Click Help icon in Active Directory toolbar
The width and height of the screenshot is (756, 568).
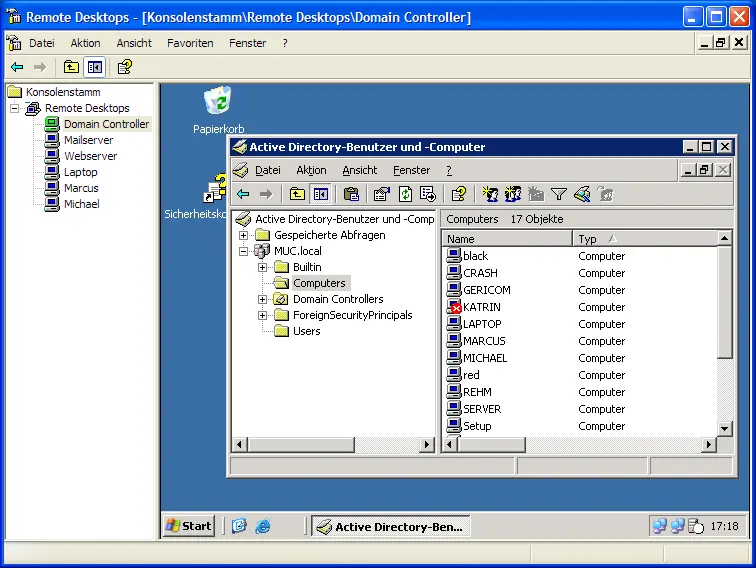tap(459, 194)
